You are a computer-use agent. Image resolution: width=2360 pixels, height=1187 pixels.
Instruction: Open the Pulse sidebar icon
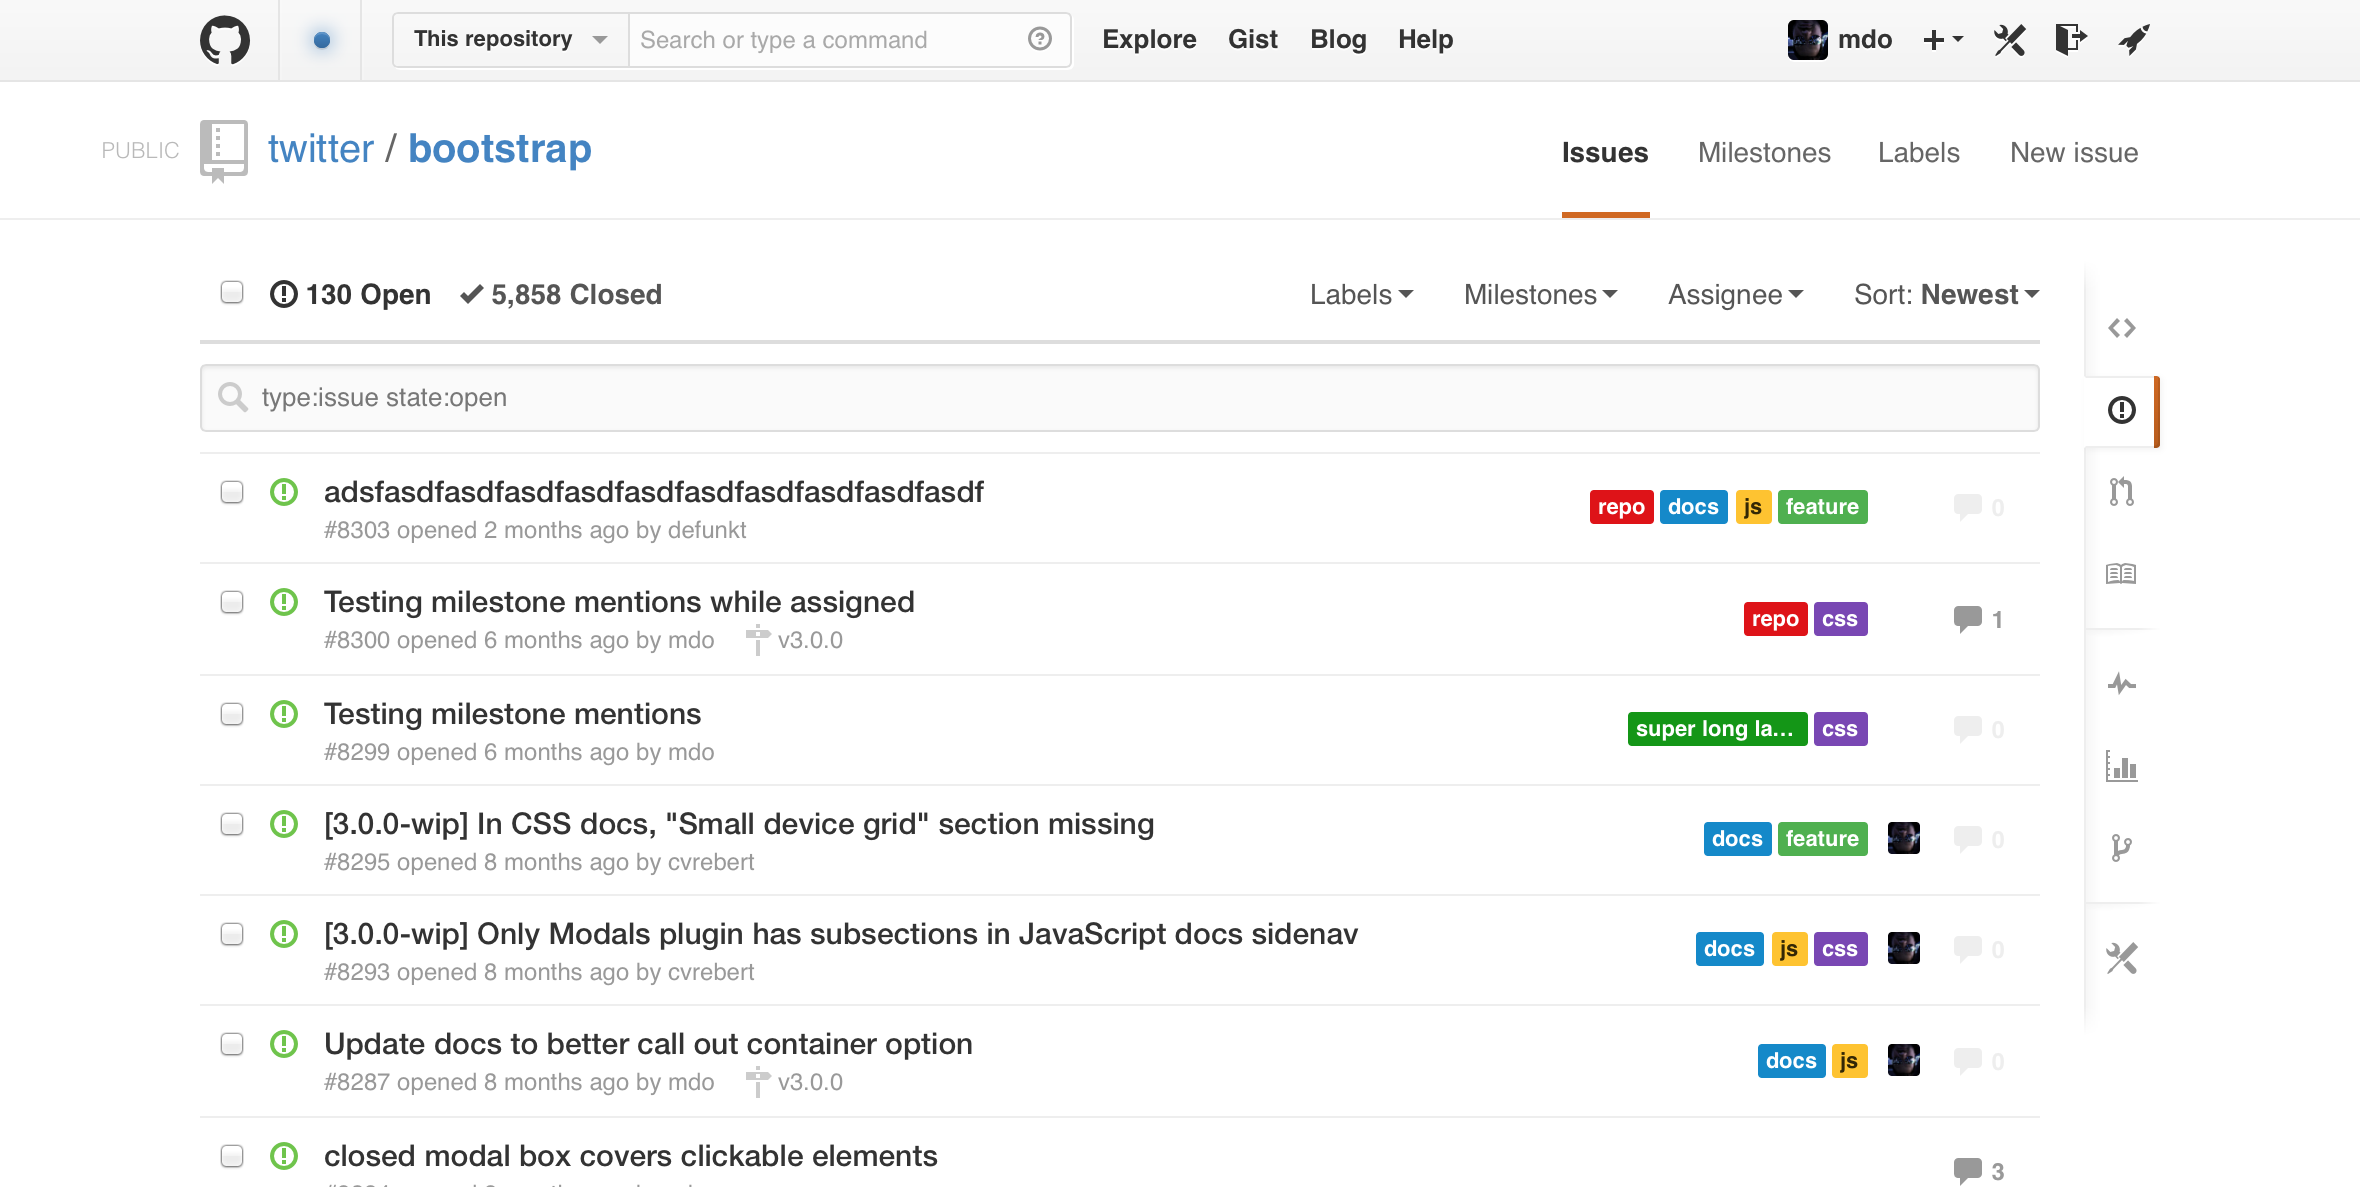(x=2122, y=684)
